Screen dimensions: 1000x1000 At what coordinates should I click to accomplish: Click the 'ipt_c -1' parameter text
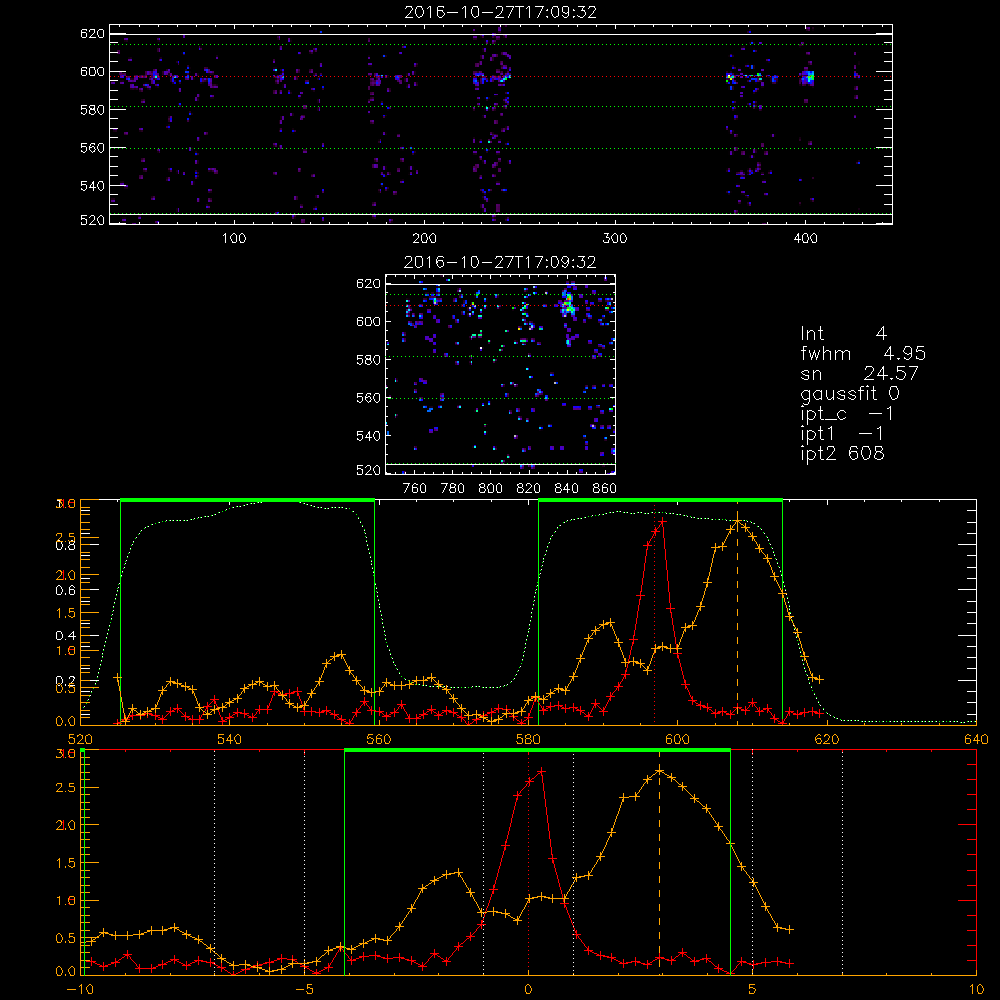click(x=847, y=414)
